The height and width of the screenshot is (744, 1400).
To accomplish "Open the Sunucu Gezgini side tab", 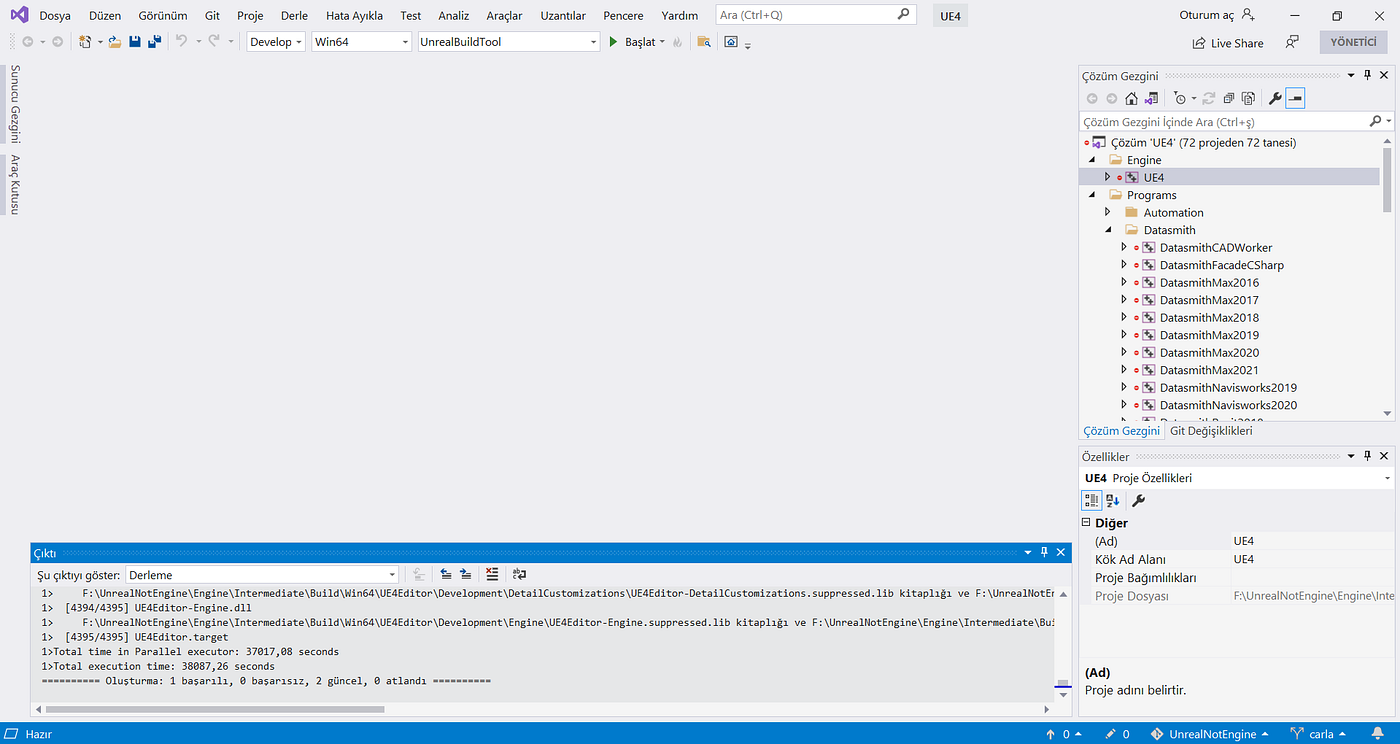I will [x=15, y=104].
